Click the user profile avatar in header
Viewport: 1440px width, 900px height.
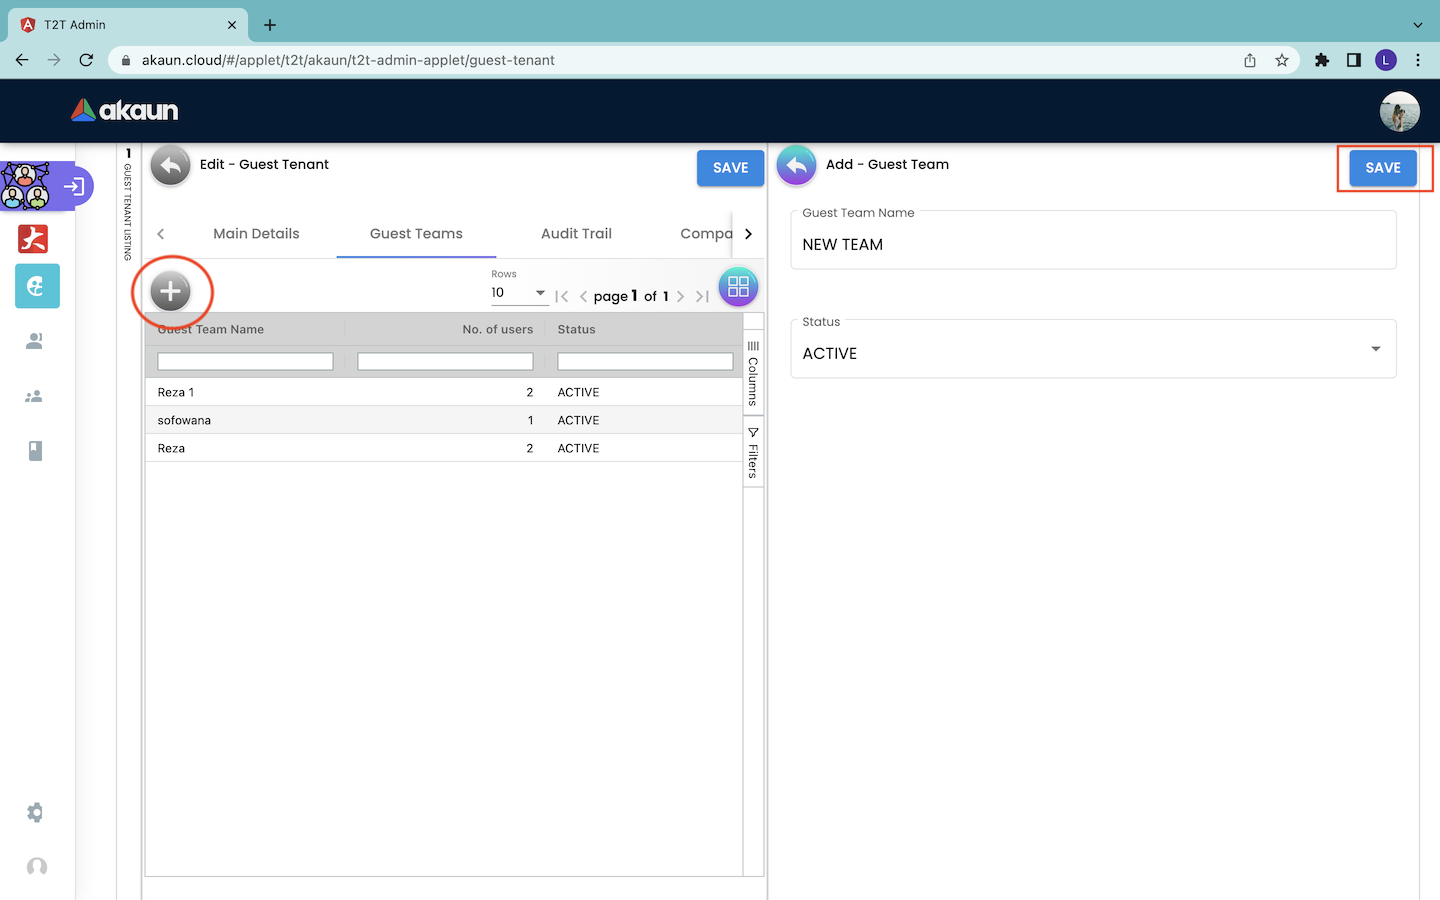tap(1399, 111)
